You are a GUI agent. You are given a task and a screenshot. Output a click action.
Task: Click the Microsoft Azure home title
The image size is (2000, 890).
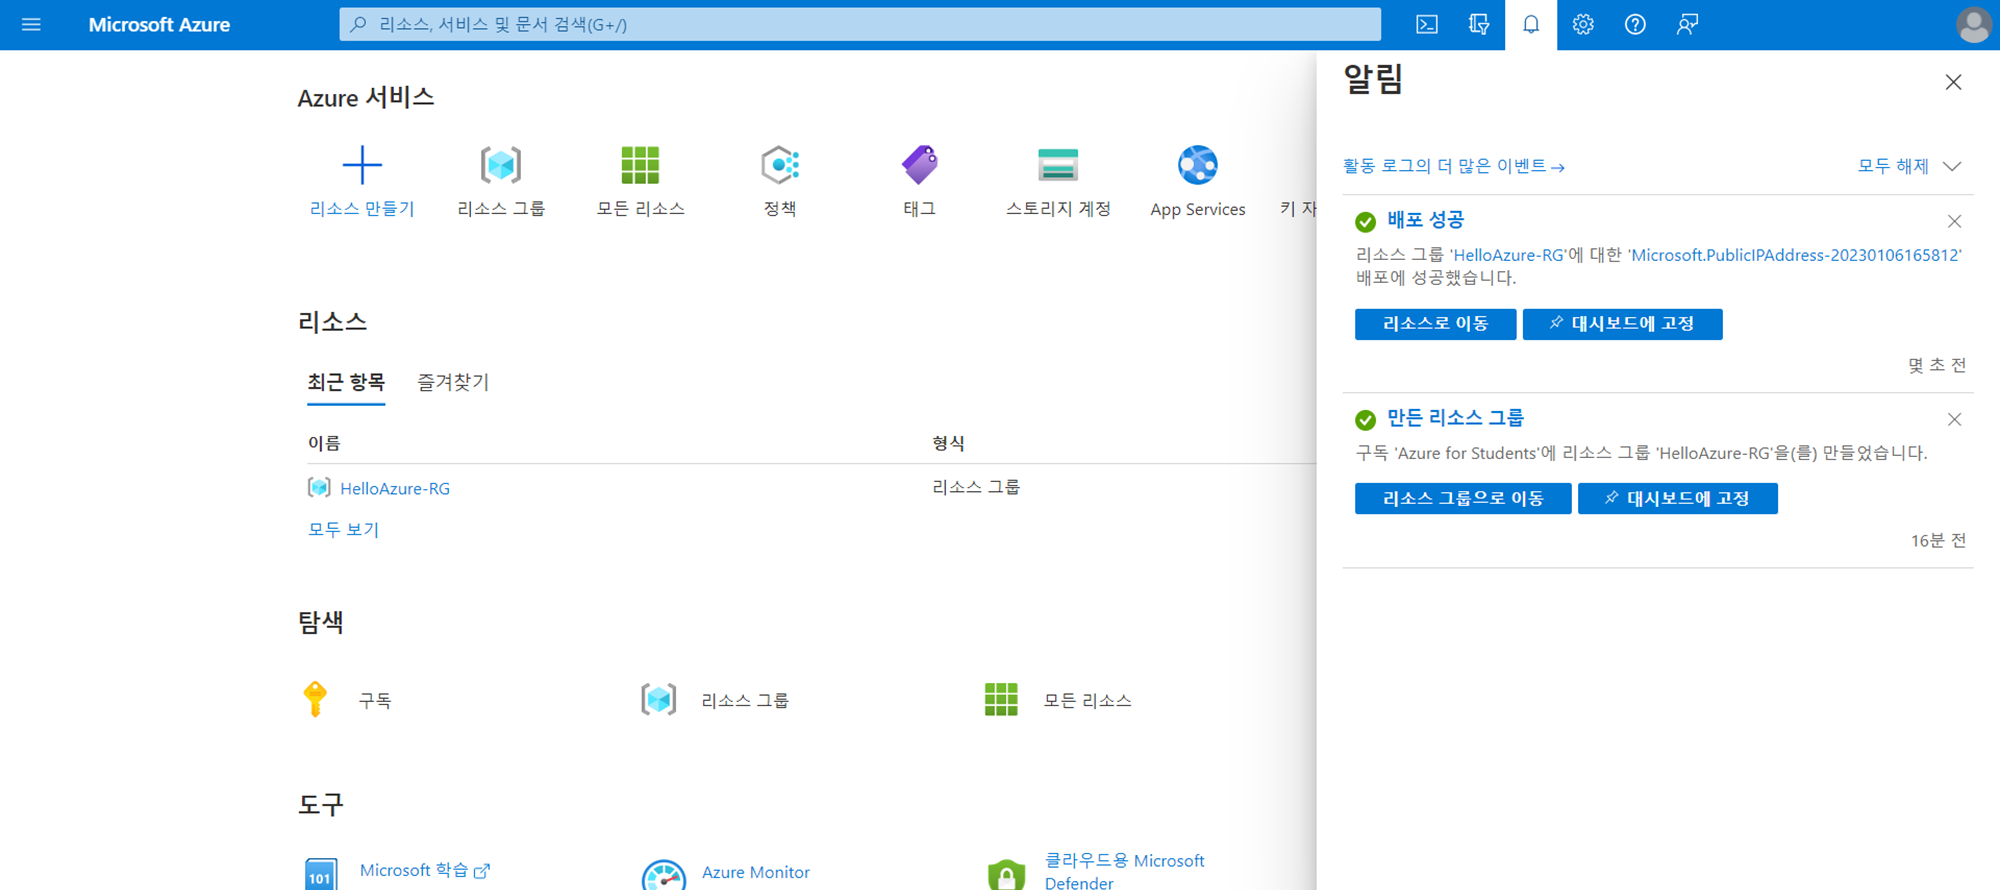coord(159,24)
